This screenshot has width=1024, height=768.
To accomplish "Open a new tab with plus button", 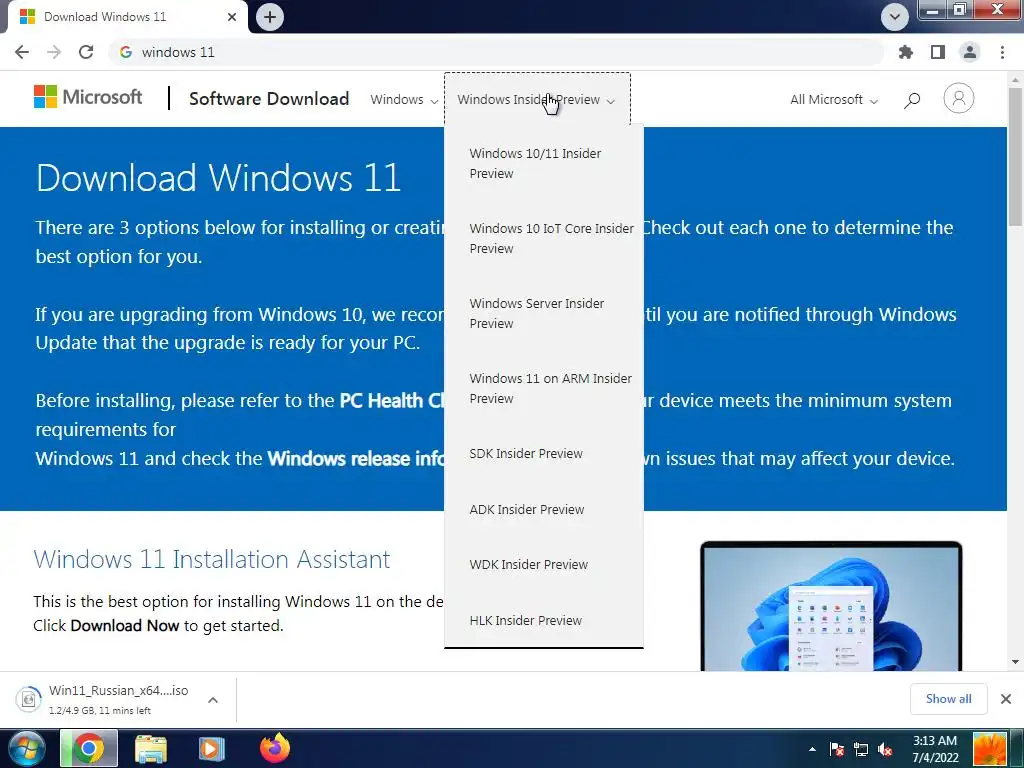I will coord(270,17).
